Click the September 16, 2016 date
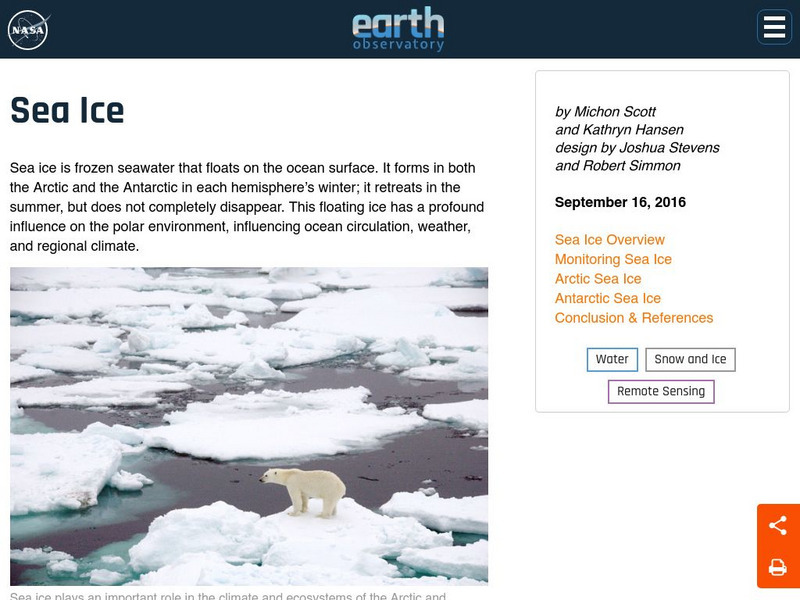800x600 pixels. click(x=620, y=202)
